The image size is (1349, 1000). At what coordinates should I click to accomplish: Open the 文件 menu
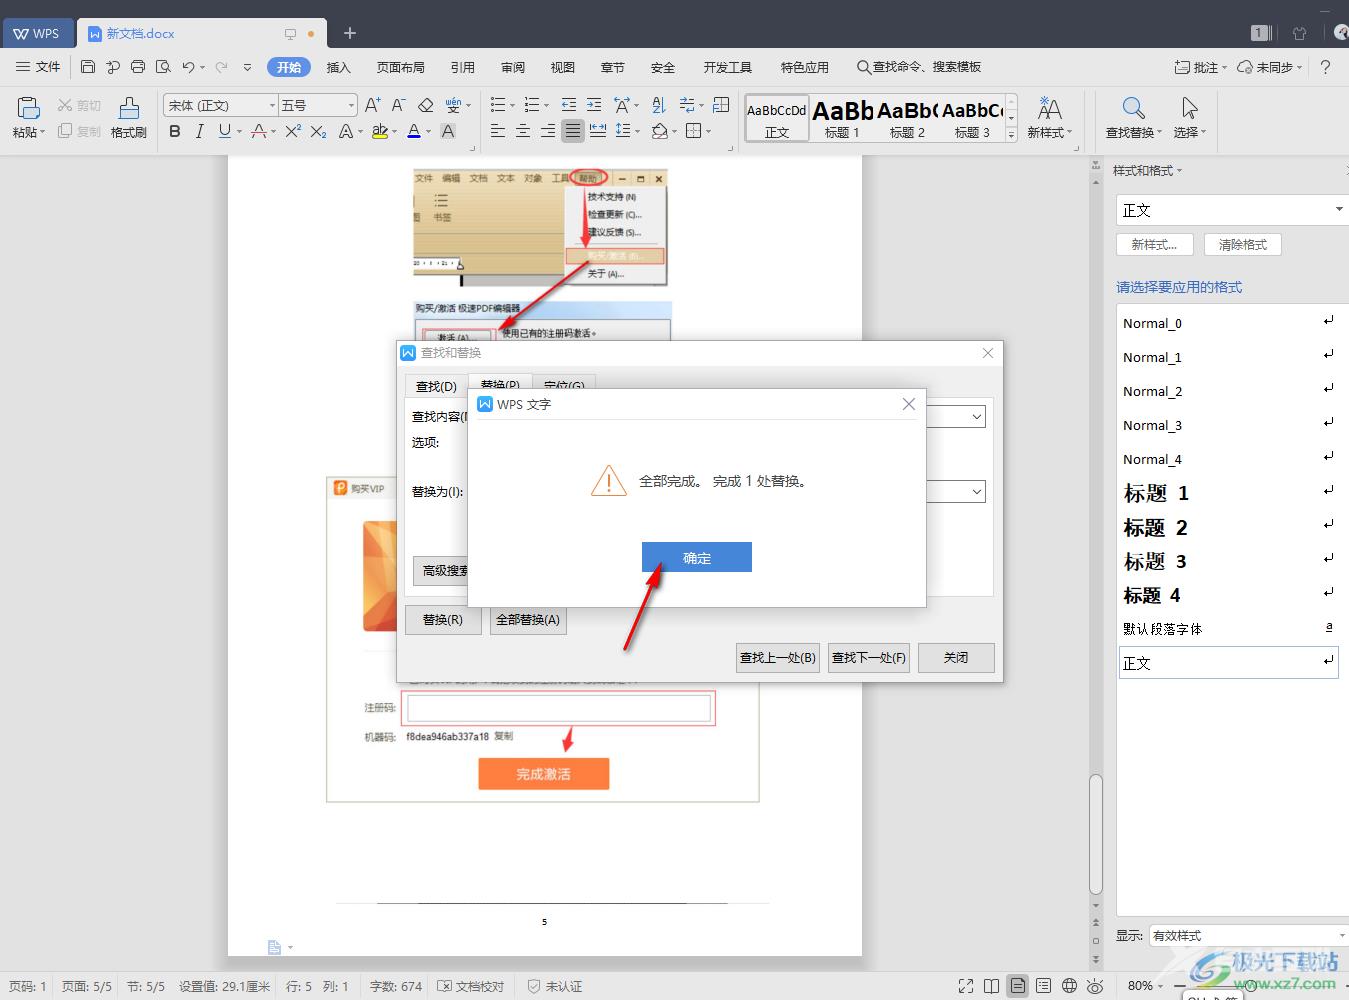coord(38,67)
